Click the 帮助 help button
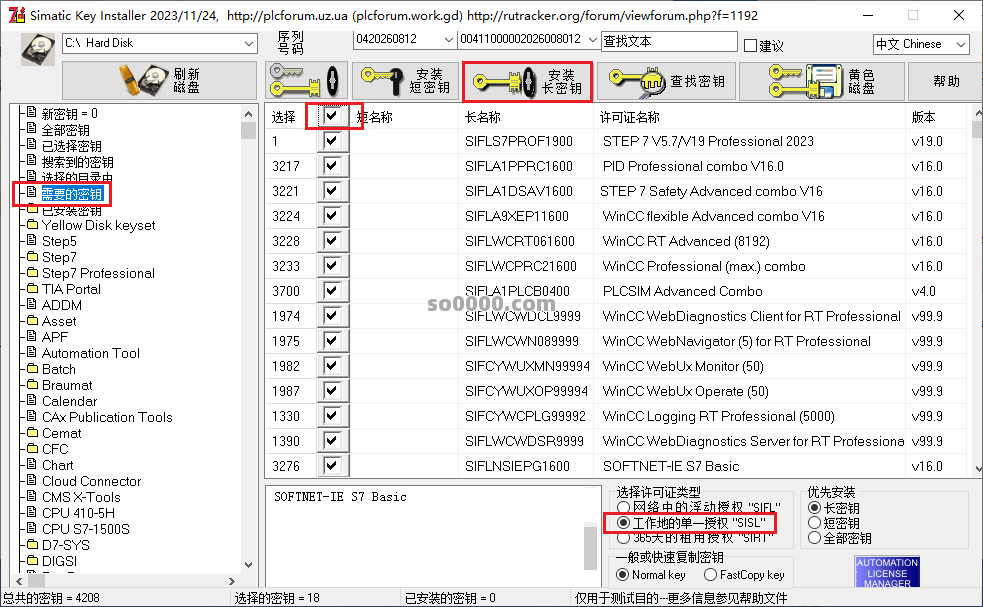983x607 pixels. pos(945,80)
